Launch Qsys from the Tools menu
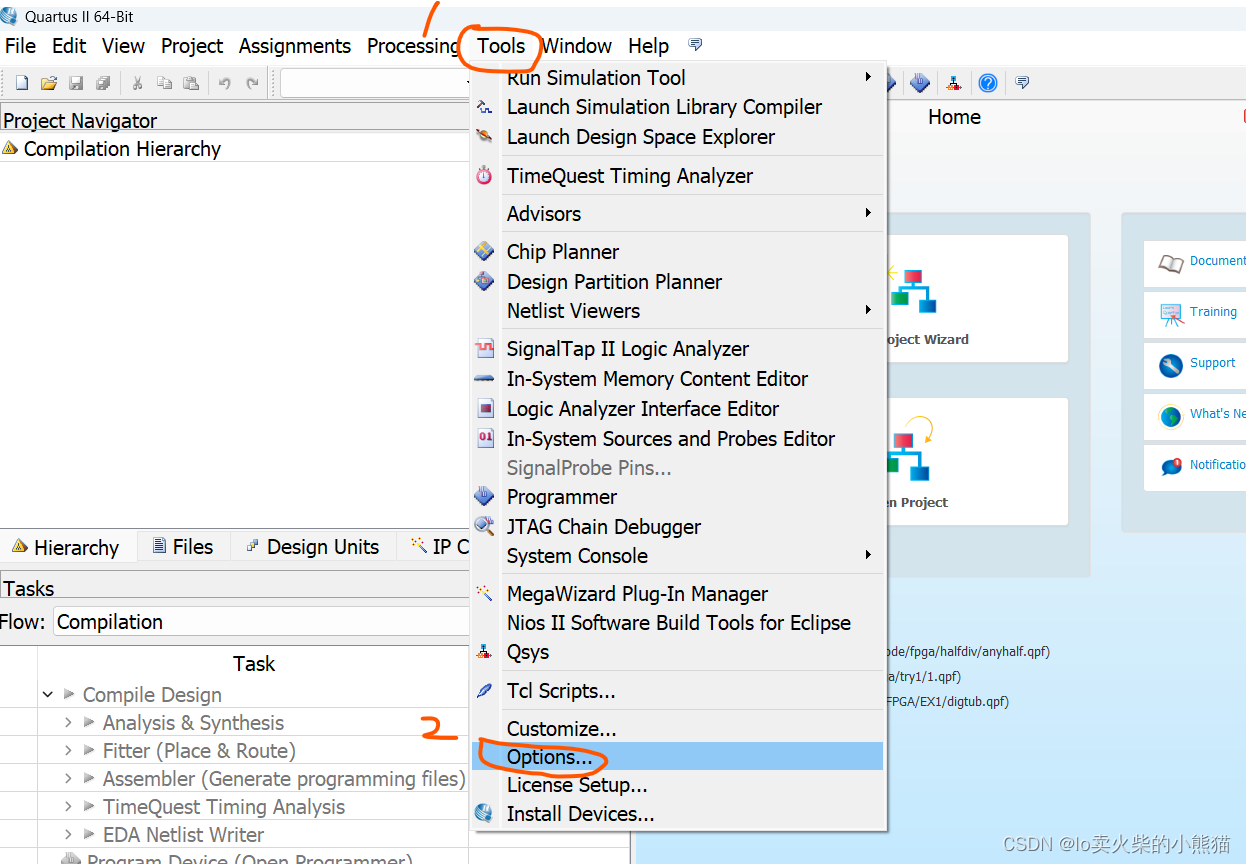This screenshot has height=864, width=1246. pyautogui.click(x=527, y=652)
